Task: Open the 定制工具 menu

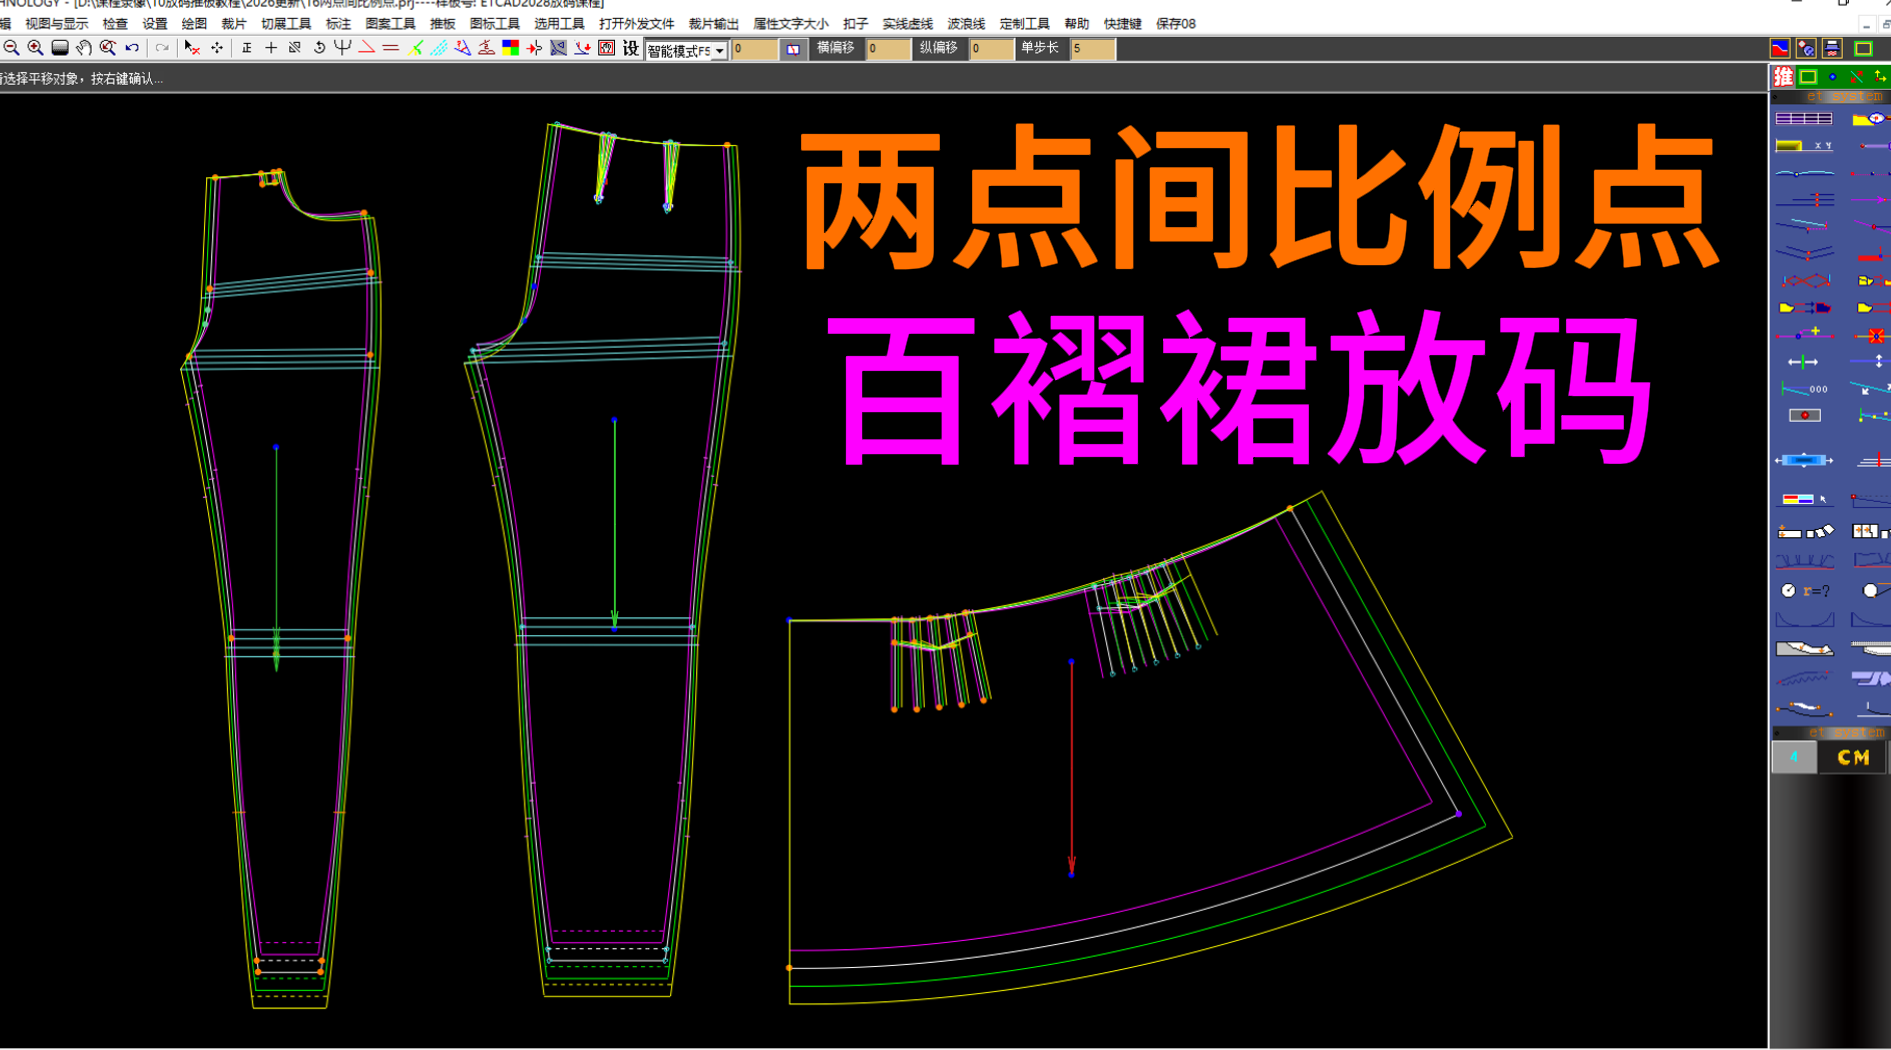Action: coord(1024,23)
